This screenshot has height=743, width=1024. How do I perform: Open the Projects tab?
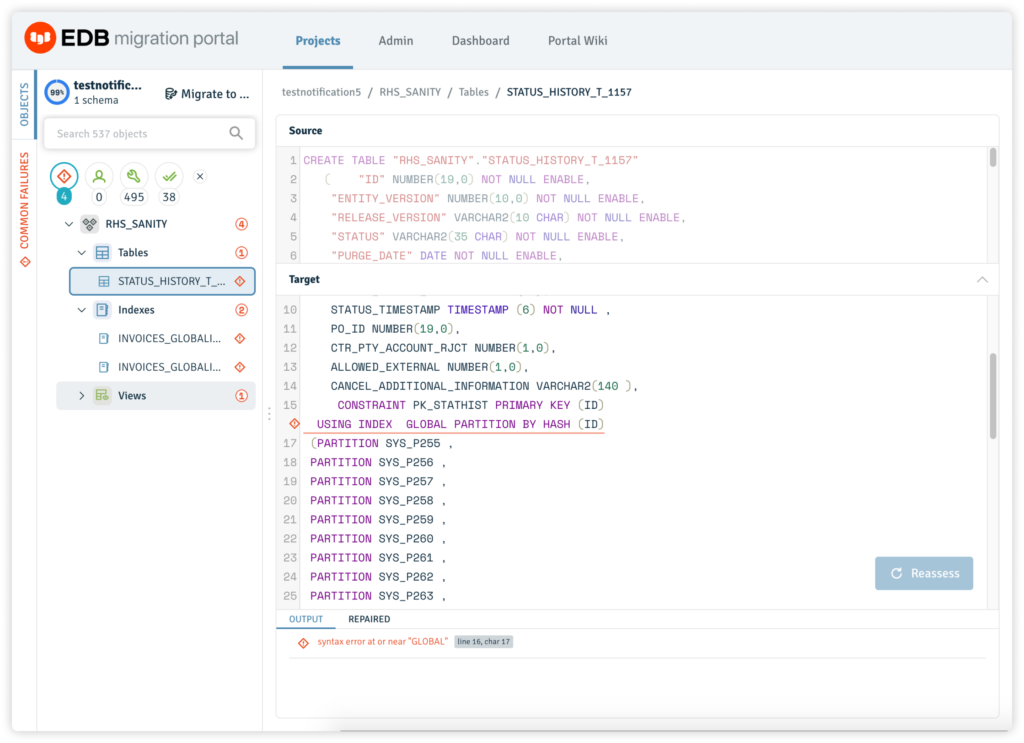(x=317, y=40)
